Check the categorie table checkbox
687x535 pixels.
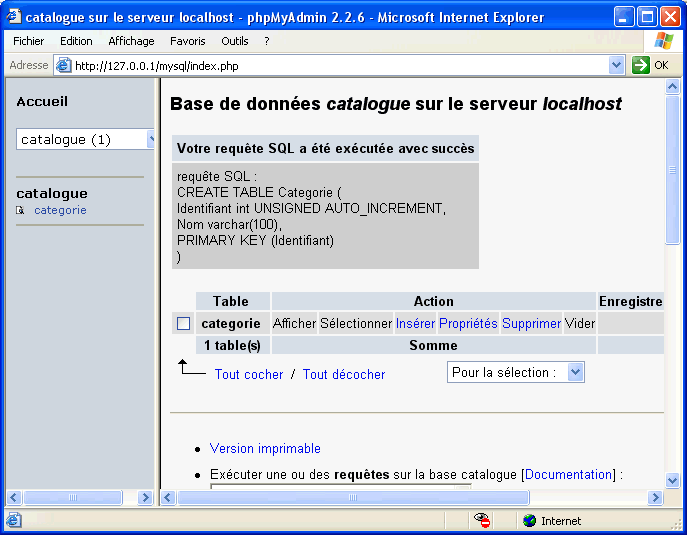point(184,323)
